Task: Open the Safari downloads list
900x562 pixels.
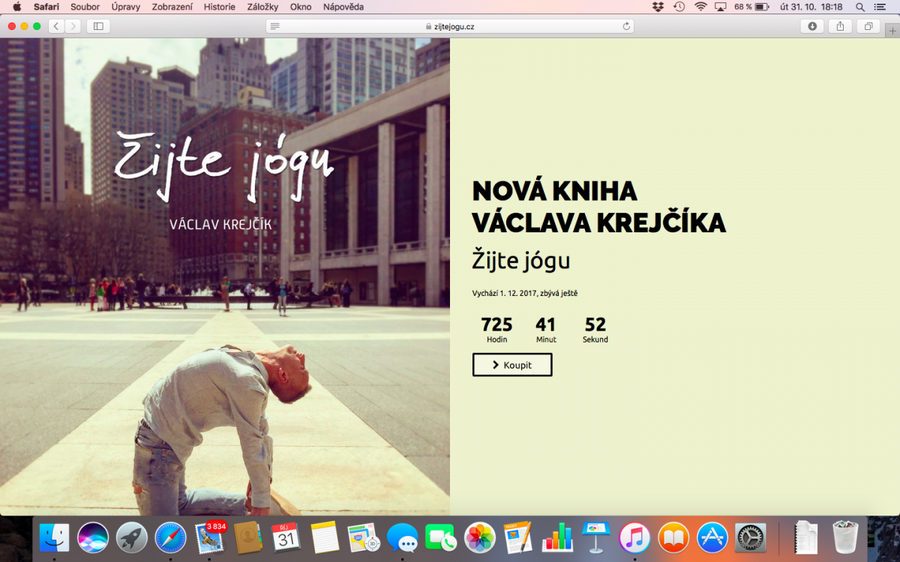Action: point(812,26)
